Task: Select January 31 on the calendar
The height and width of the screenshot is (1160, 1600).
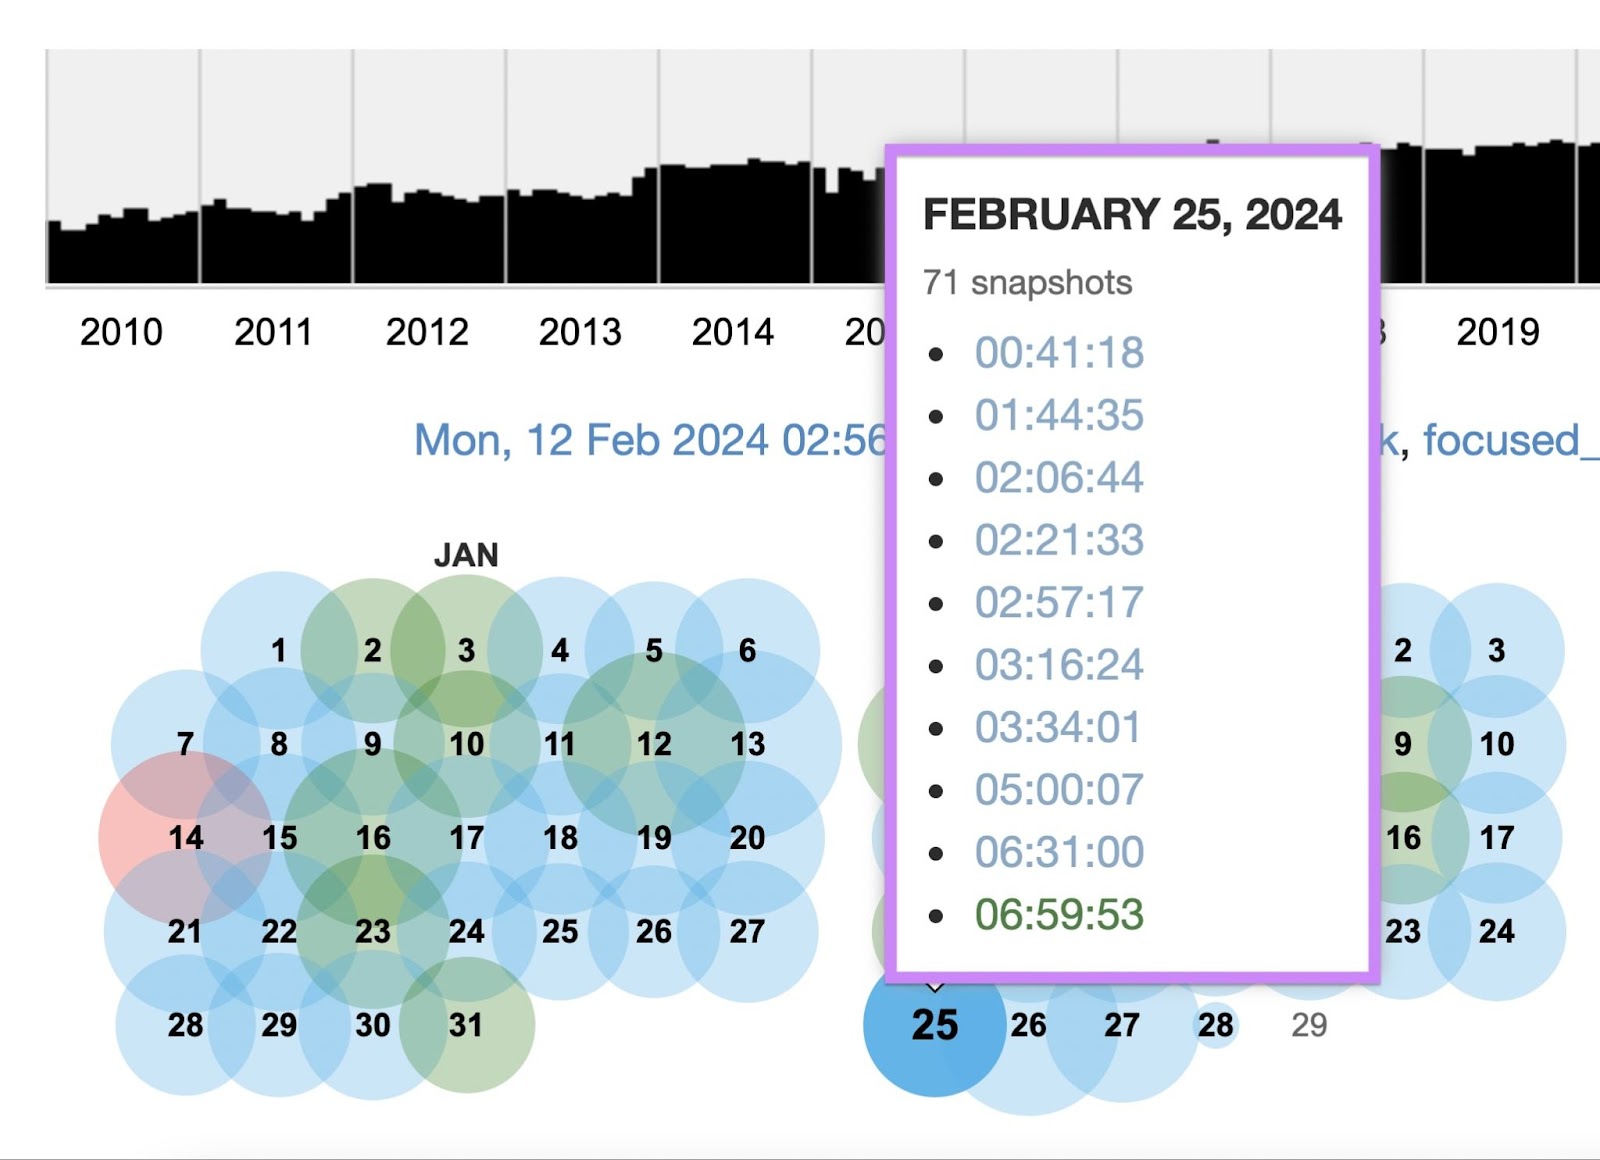Action: coord(464,1024)
